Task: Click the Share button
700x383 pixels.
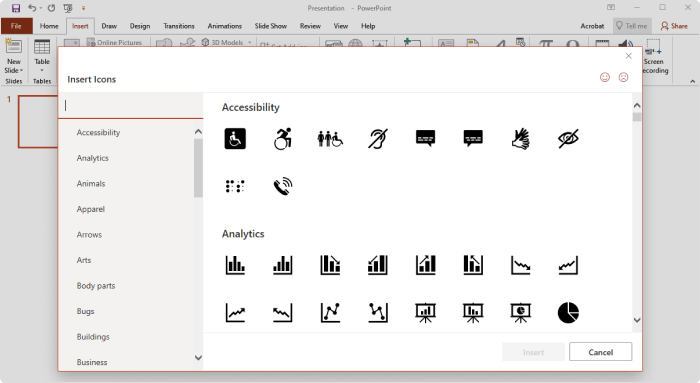Action: tap(674, 26)
